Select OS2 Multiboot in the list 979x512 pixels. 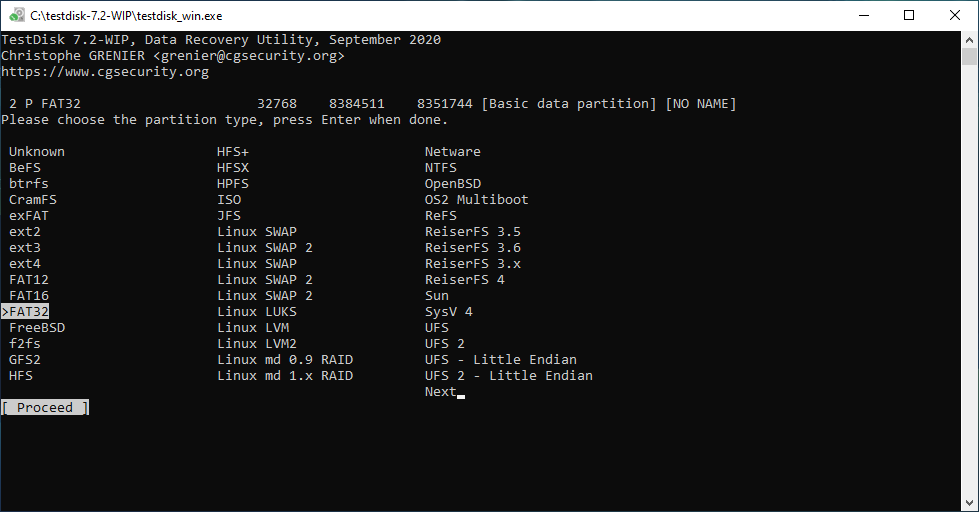tap(476, 200)
